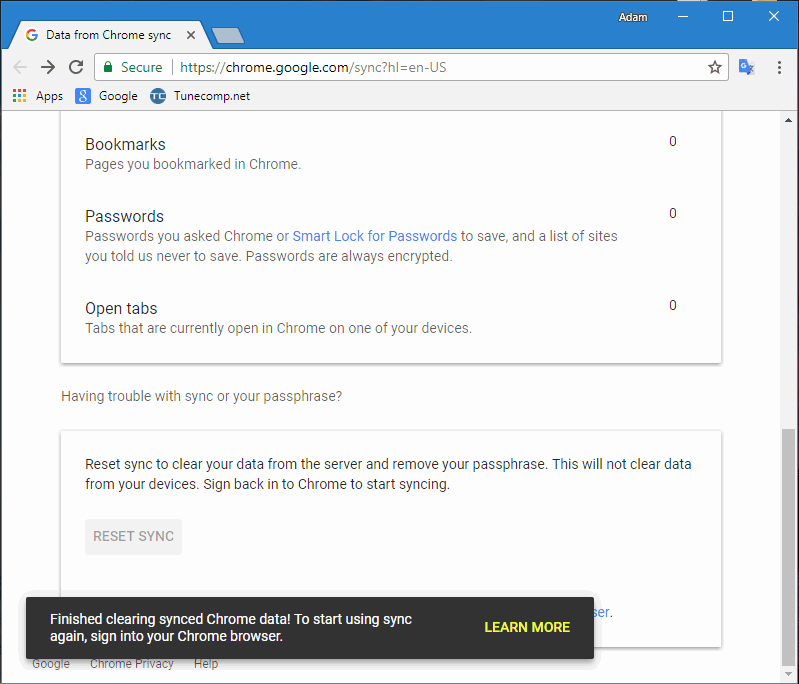Image resolution: width=799 pixels, height=684 pixels.
Task: Follow the Smart Lock for Passwords link
Action: [375, 236]
